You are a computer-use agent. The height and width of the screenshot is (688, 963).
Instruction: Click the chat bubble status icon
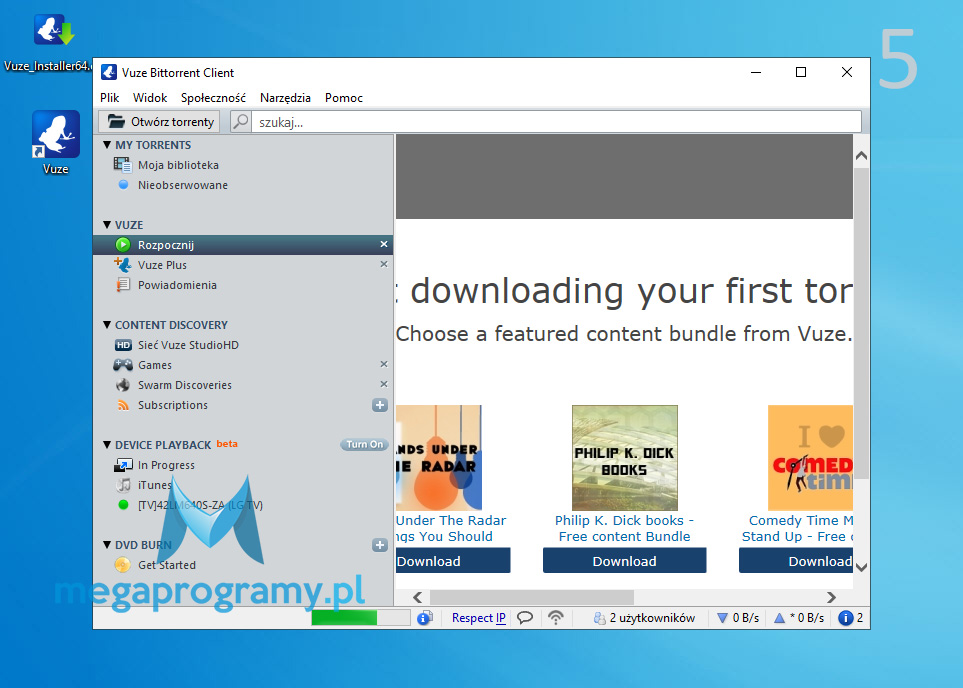coord(524,618)
